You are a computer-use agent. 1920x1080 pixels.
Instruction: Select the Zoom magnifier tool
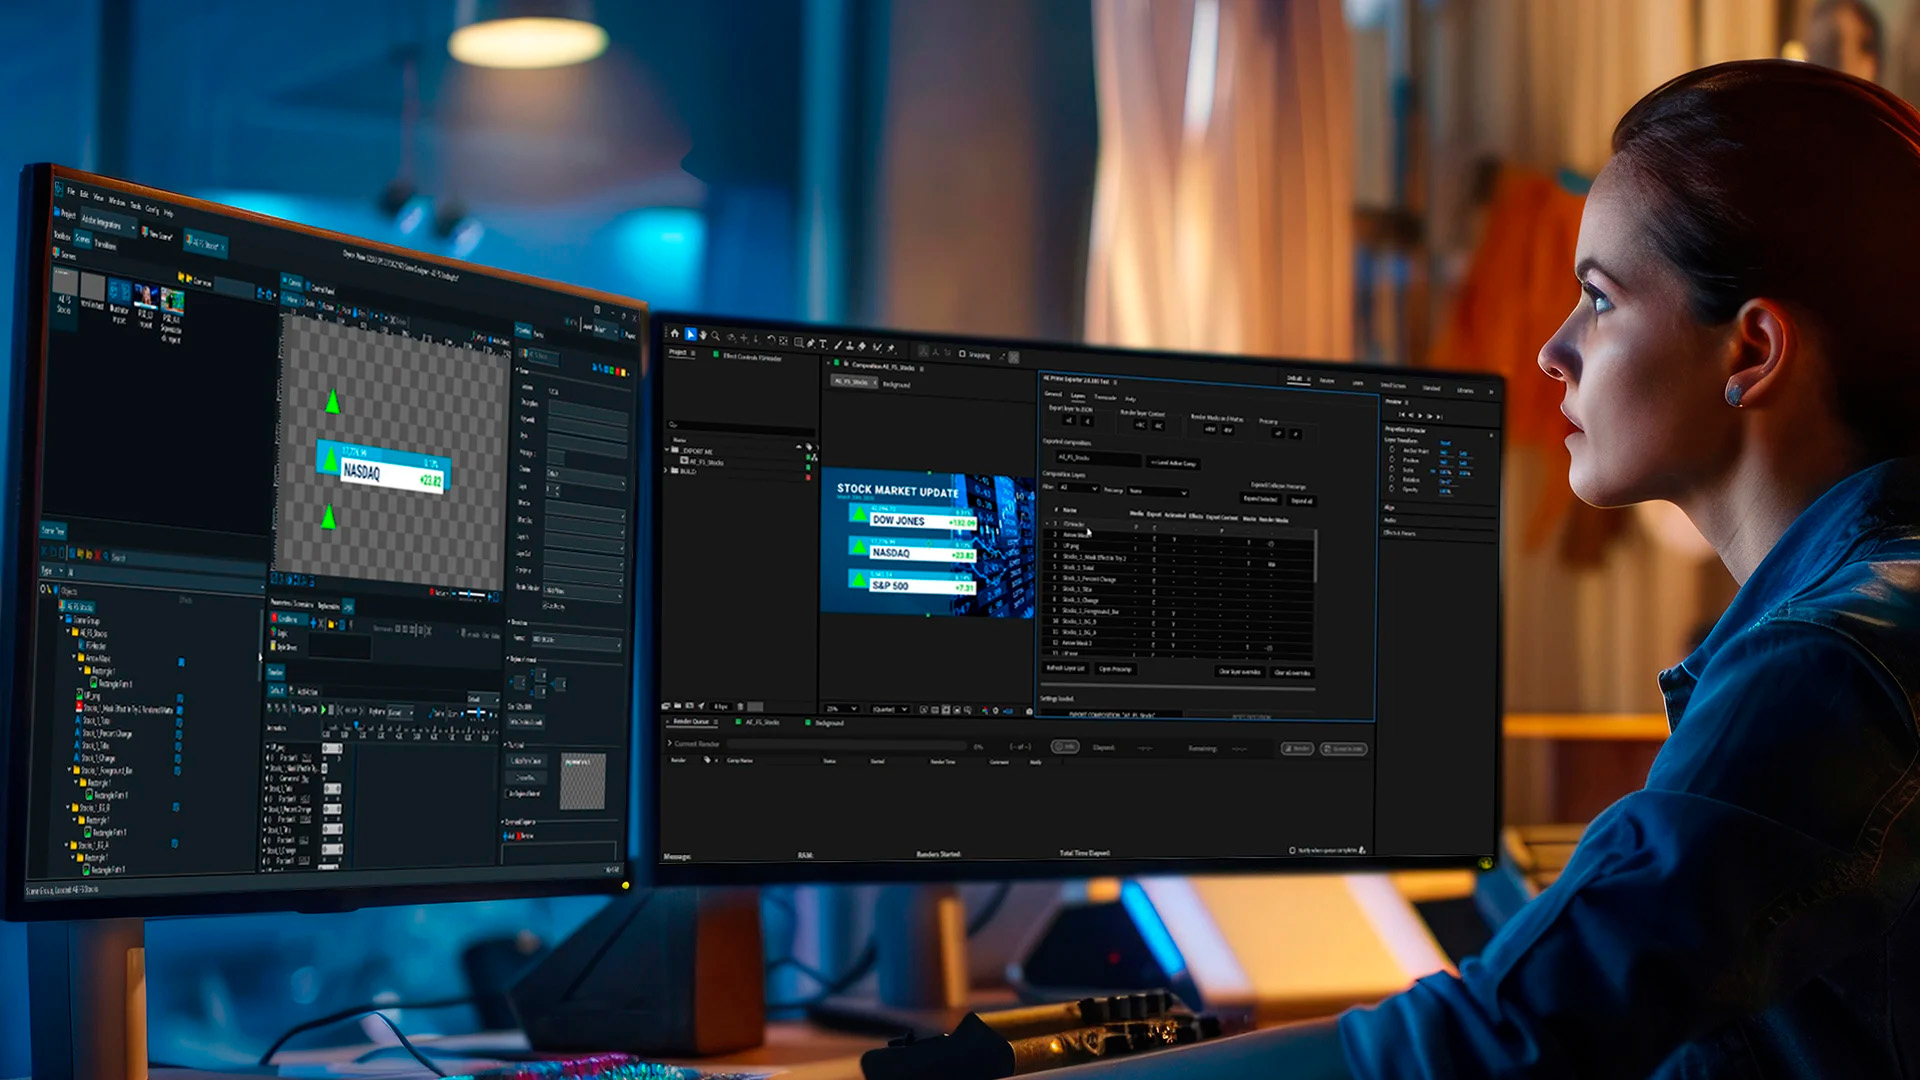point(716,337)
